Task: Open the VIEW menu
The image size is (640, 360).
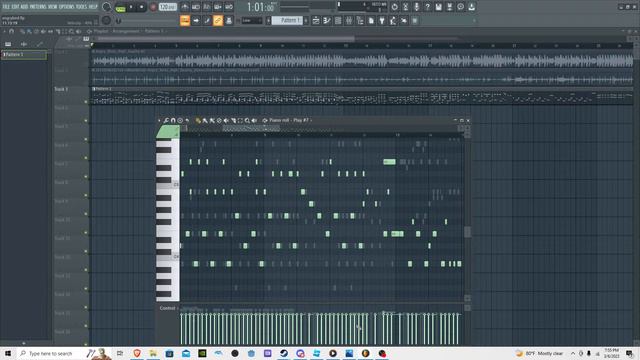Action: coord(52,7)
